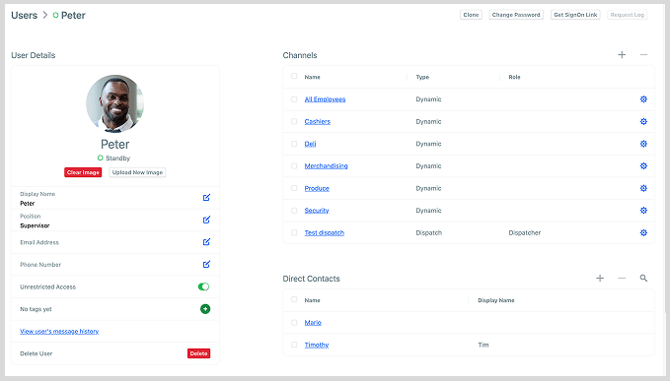This screenshot has height=381, width=670.
Task: Select all direct contacts header checkbox
Action: pos(294,299)
